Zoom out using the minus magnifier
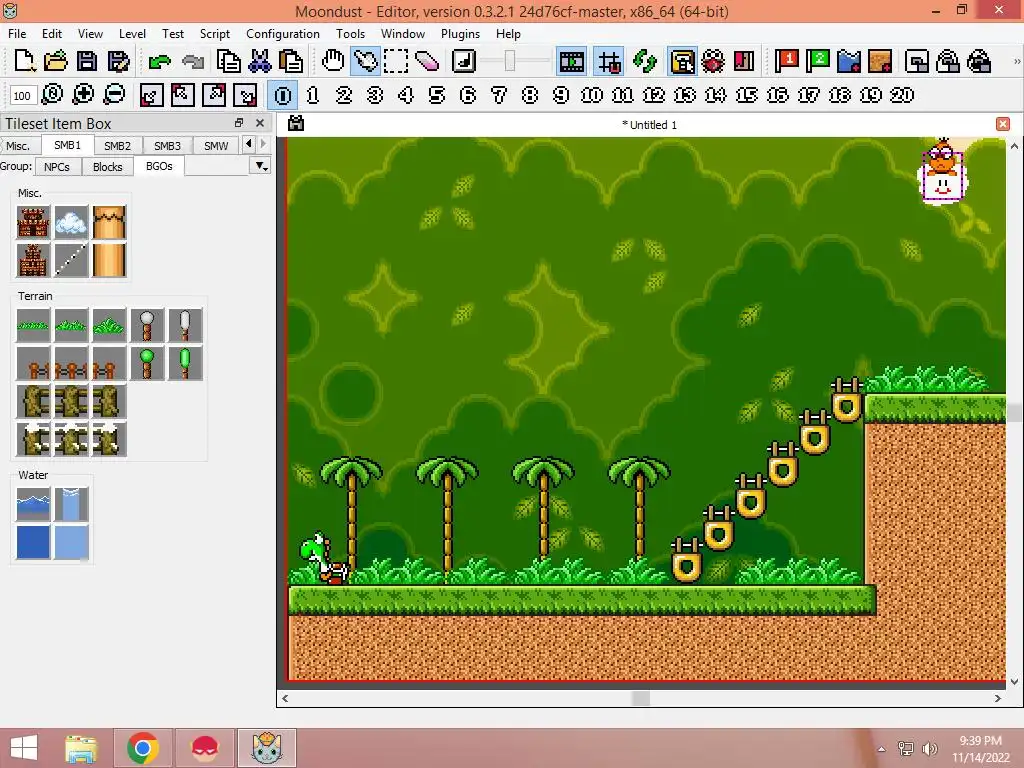 pos(114,95)
